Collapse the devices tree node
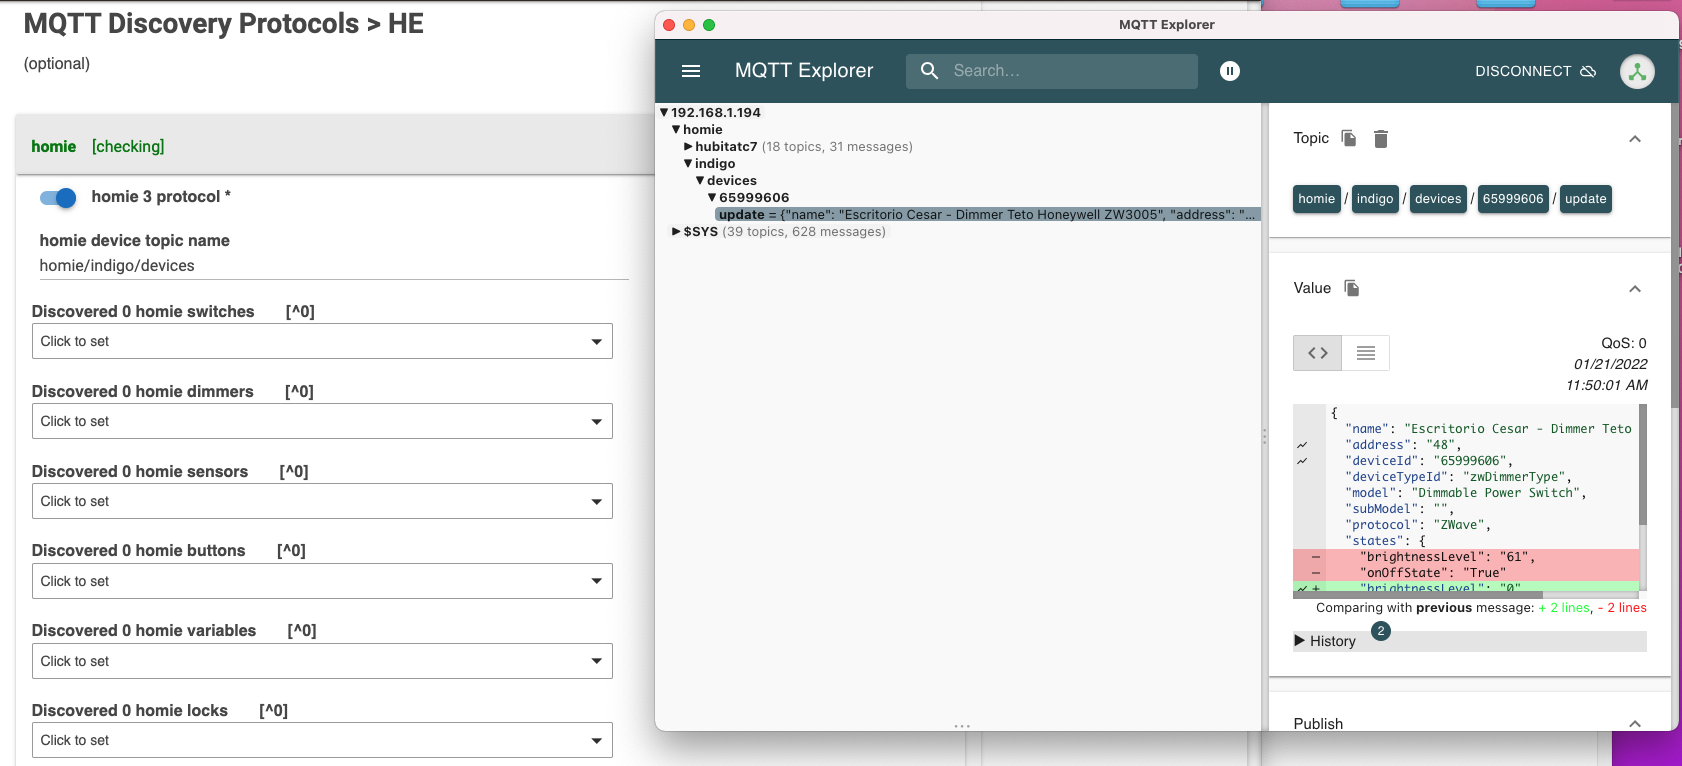The image size is (1682, 766). click(700, 181)
